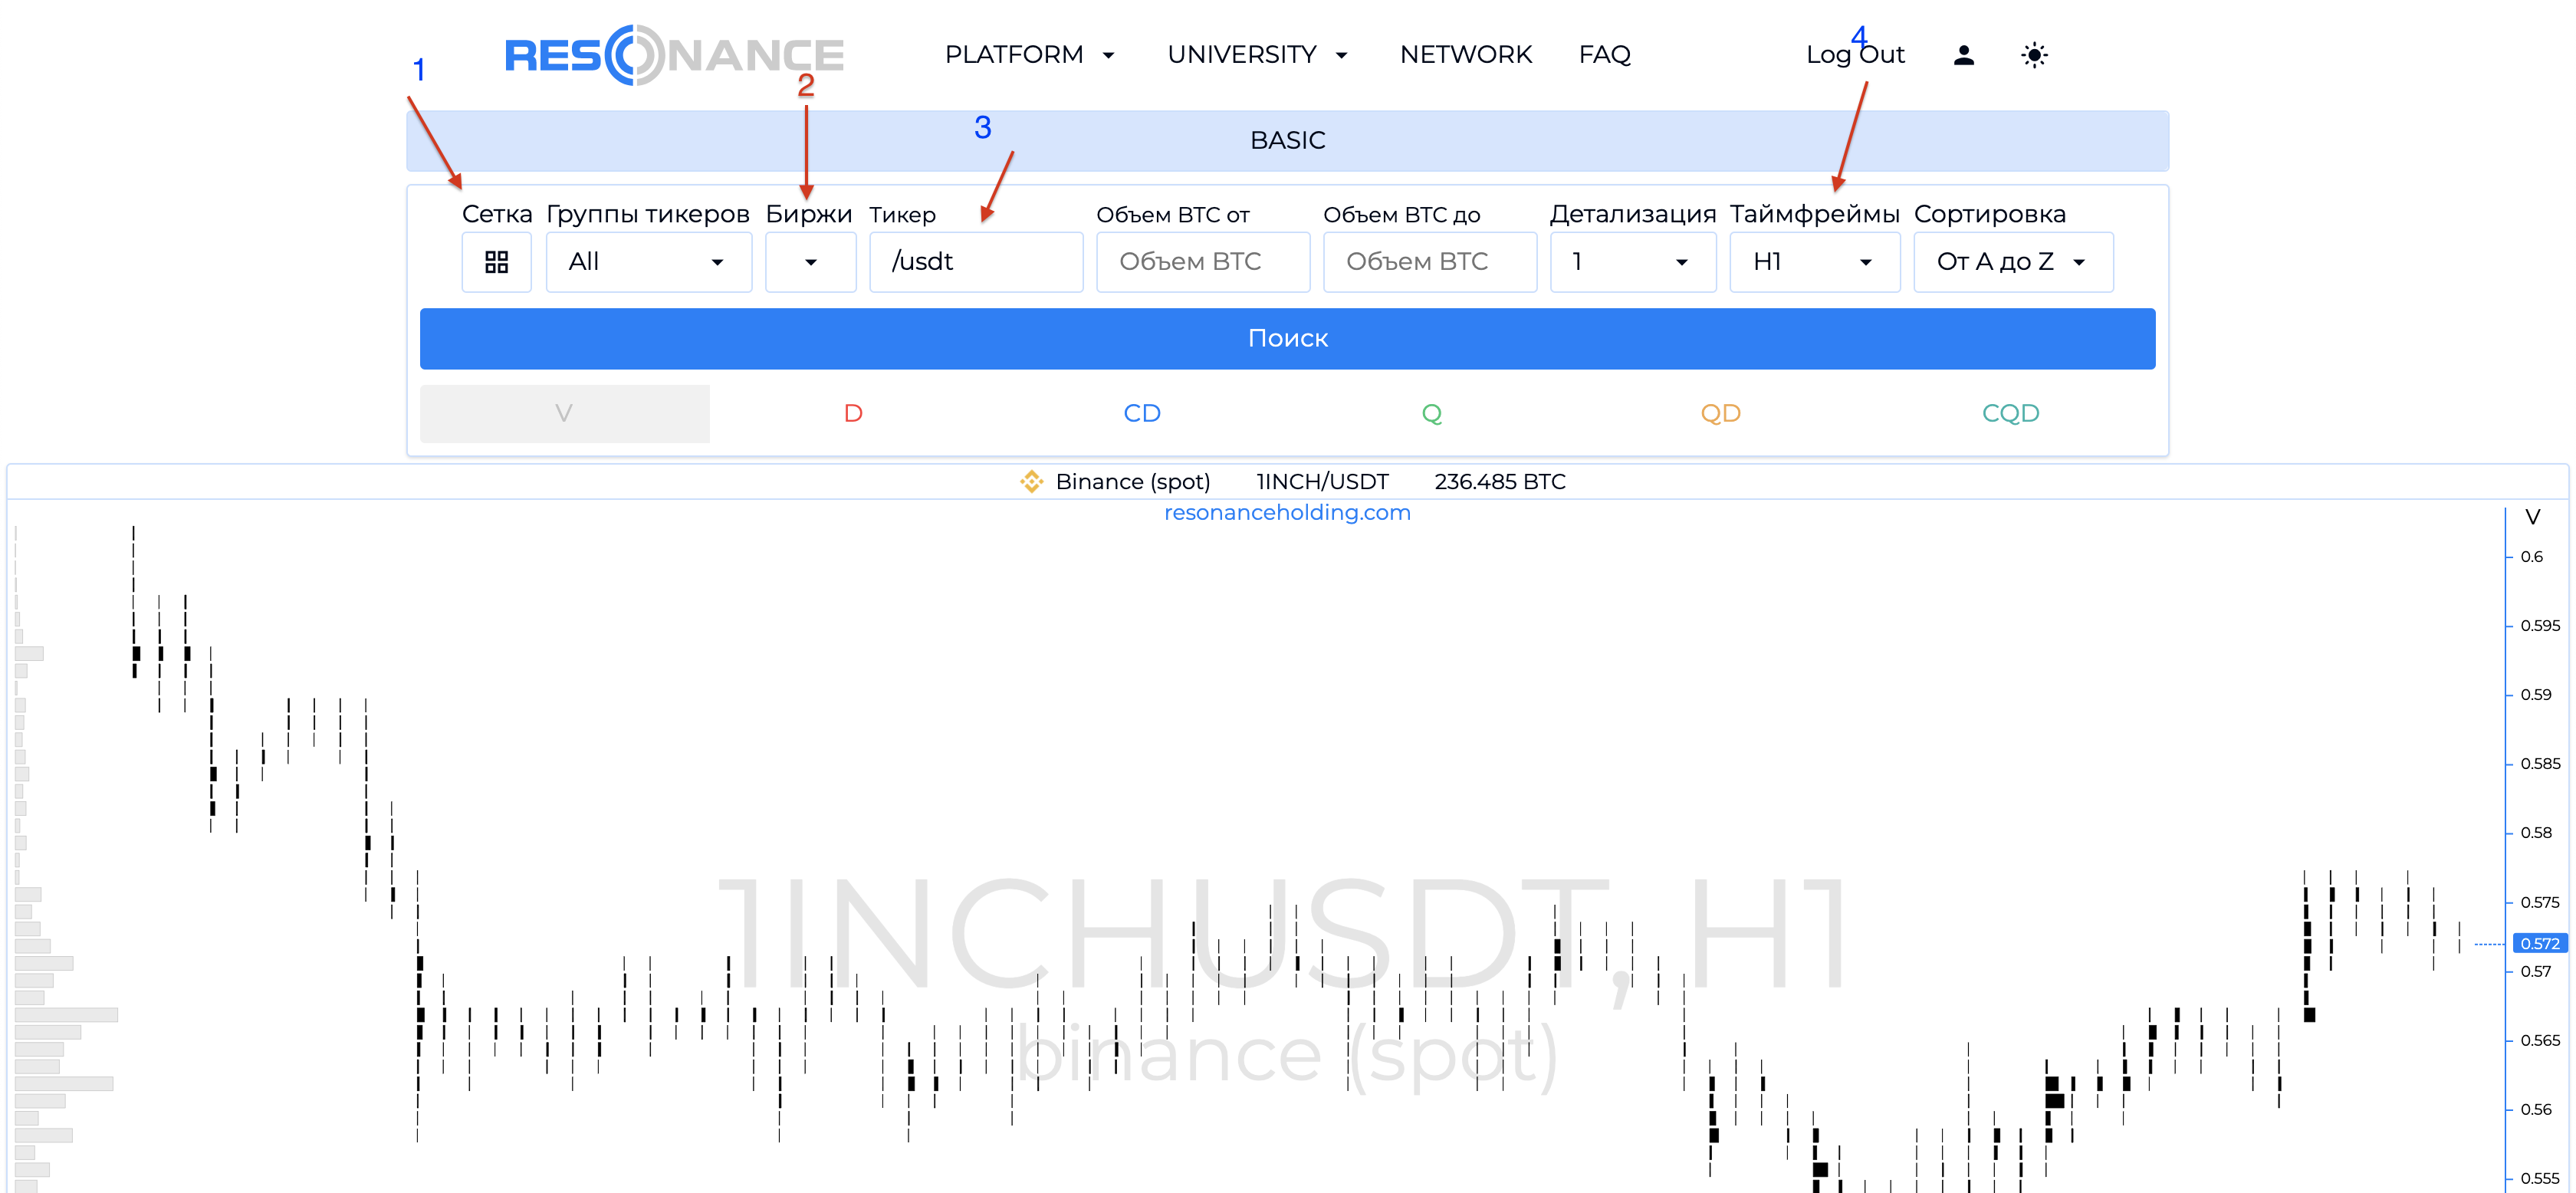
Task: Select the red D chart tab
Action: click(x=853, y=414)
